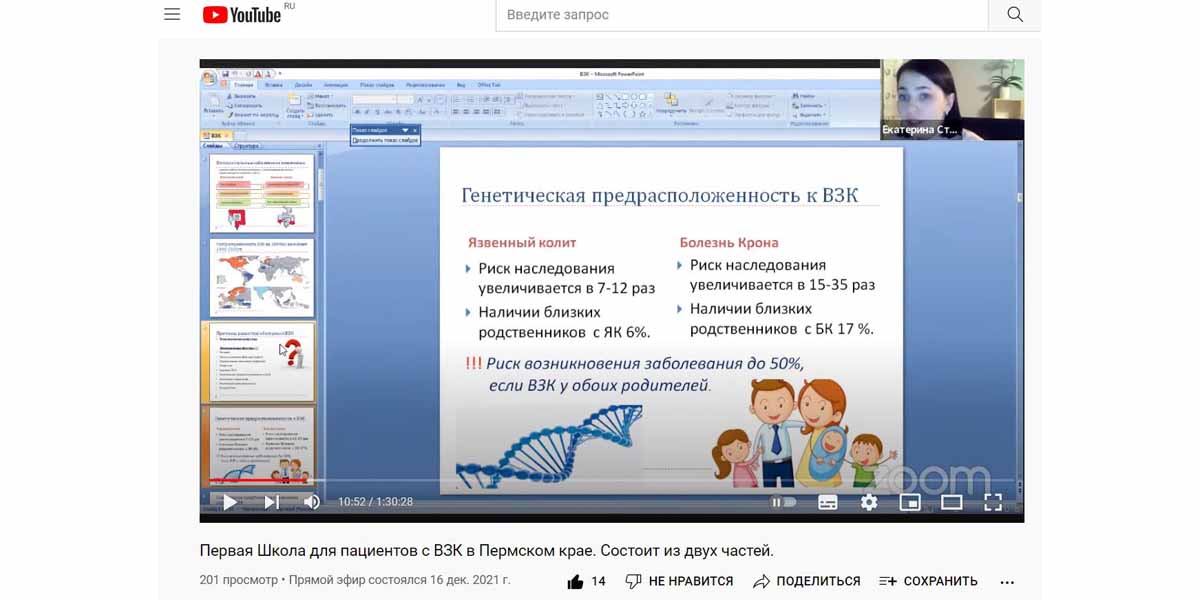Mute the video using speaker icon
This screenshot has height=600, width=1200.
(x=312, y=502)
